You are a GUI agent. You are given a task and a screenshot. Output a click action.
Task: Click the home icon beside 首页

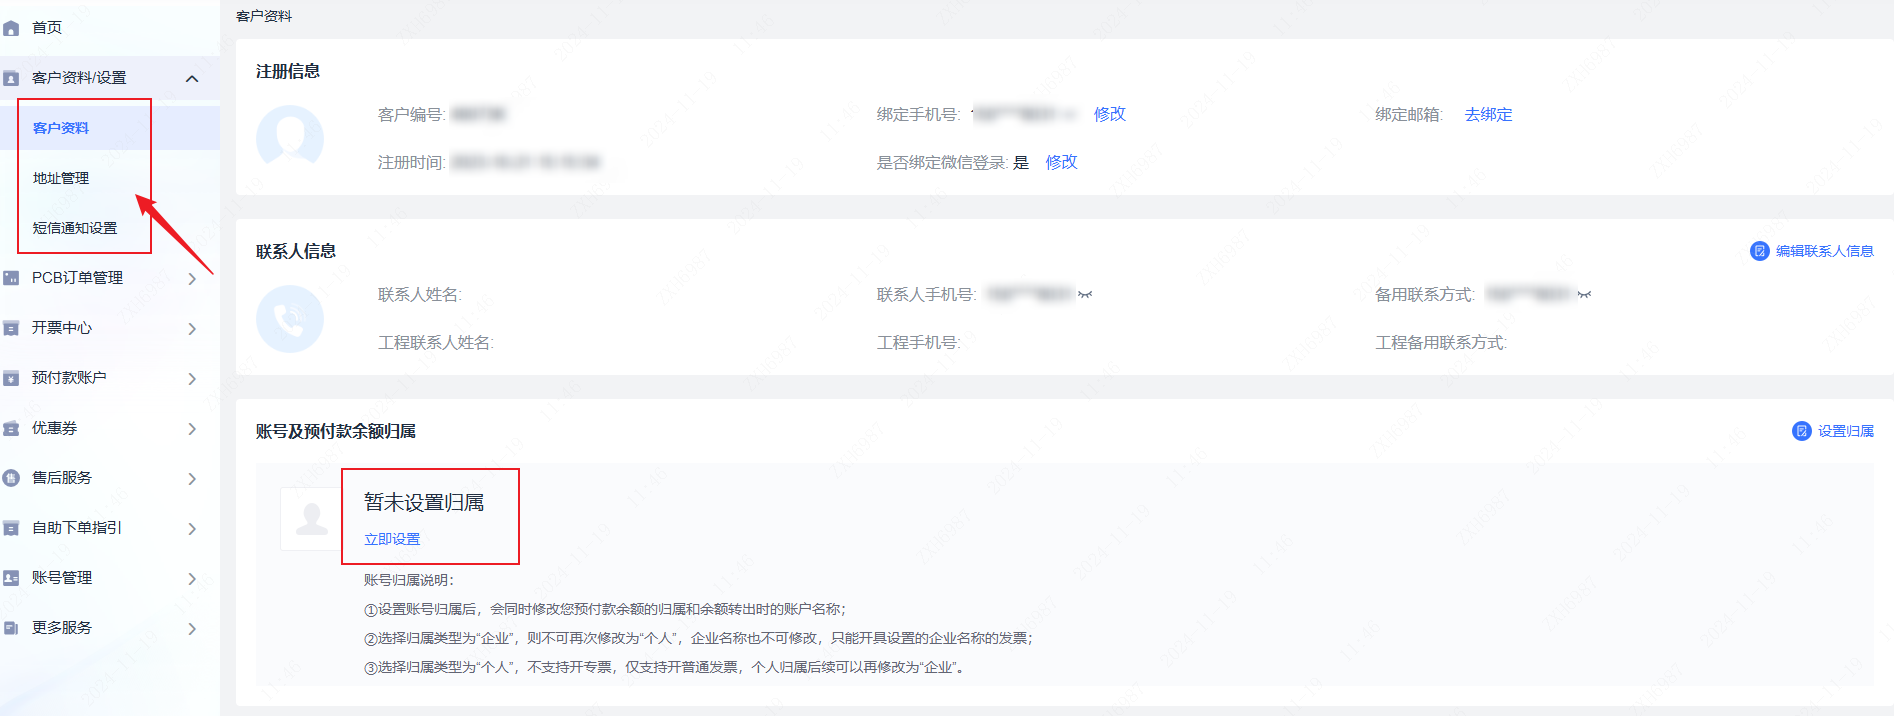coord(11,28)
